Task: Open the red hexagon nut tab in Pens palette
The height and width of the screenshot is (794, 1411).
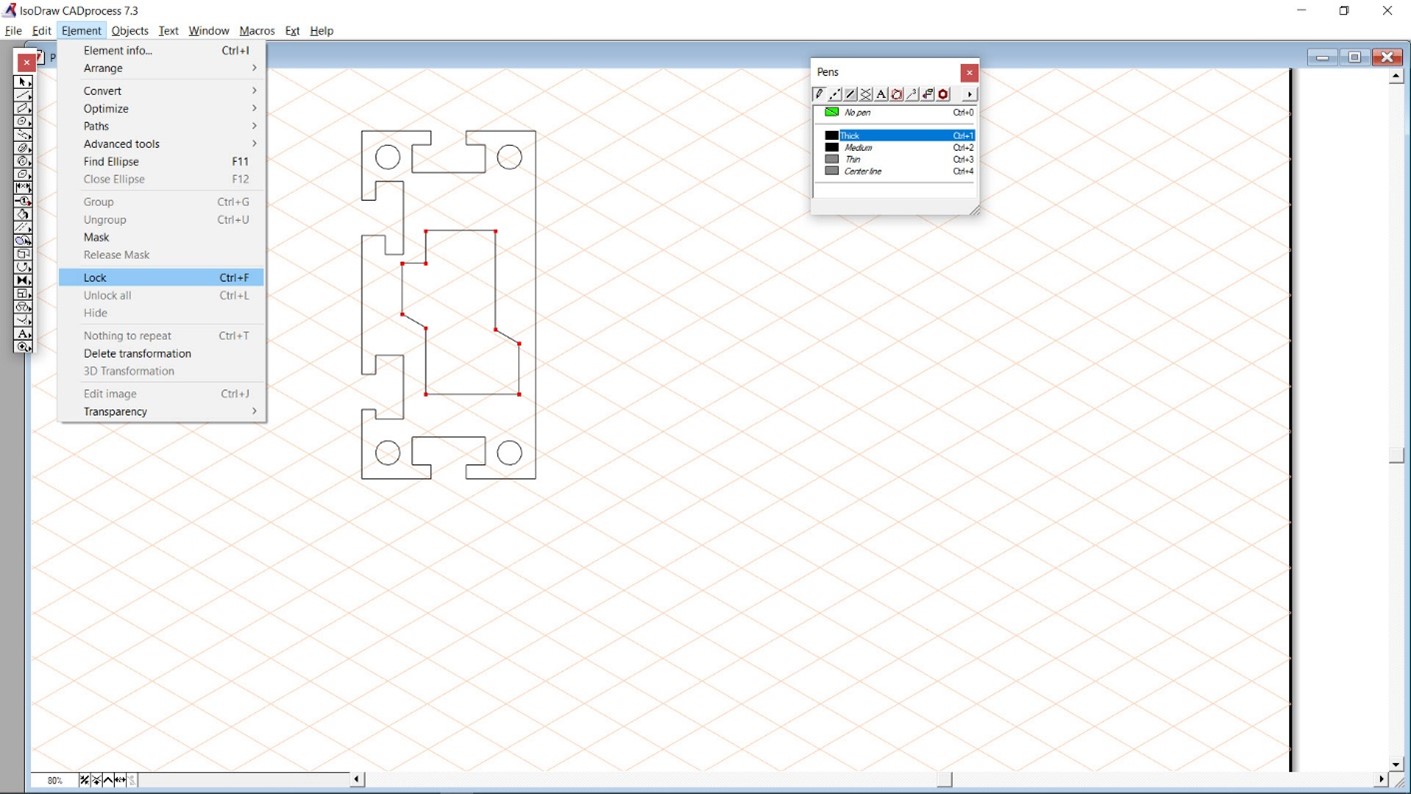Action: [x=943, y=94]
